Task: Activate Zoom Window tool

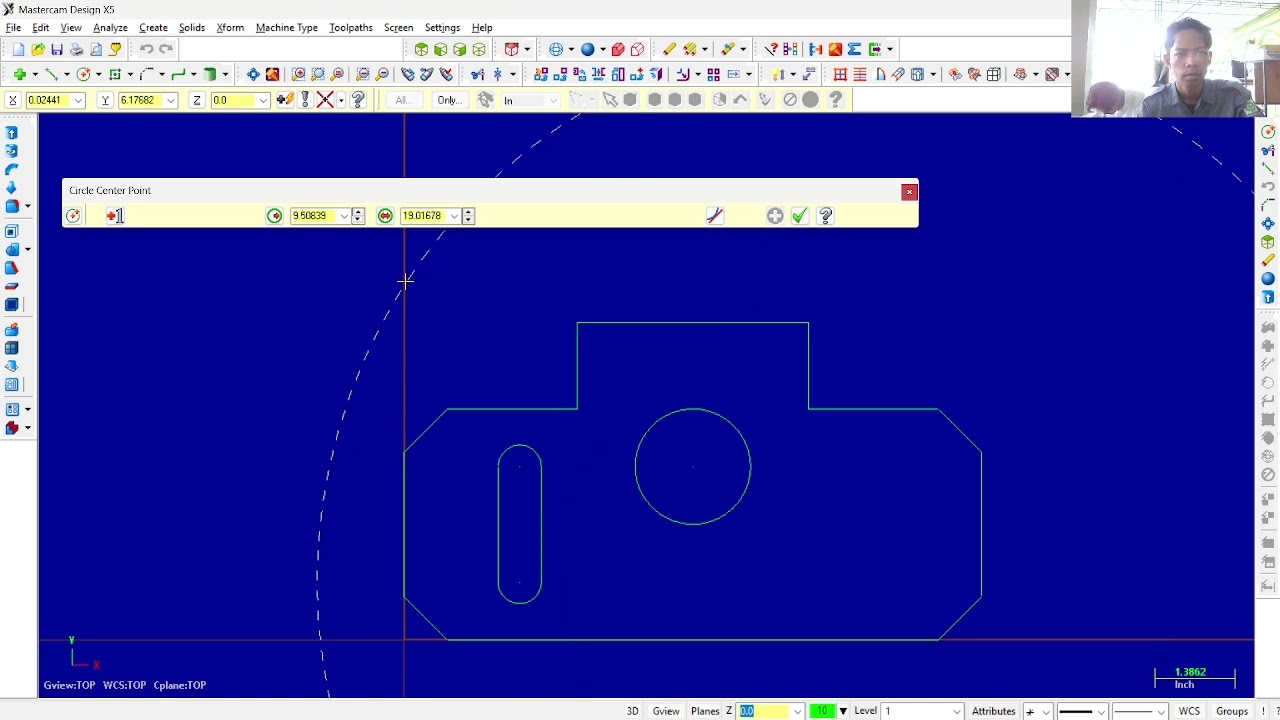Action: pyautogui.click(x=299, y=74)
